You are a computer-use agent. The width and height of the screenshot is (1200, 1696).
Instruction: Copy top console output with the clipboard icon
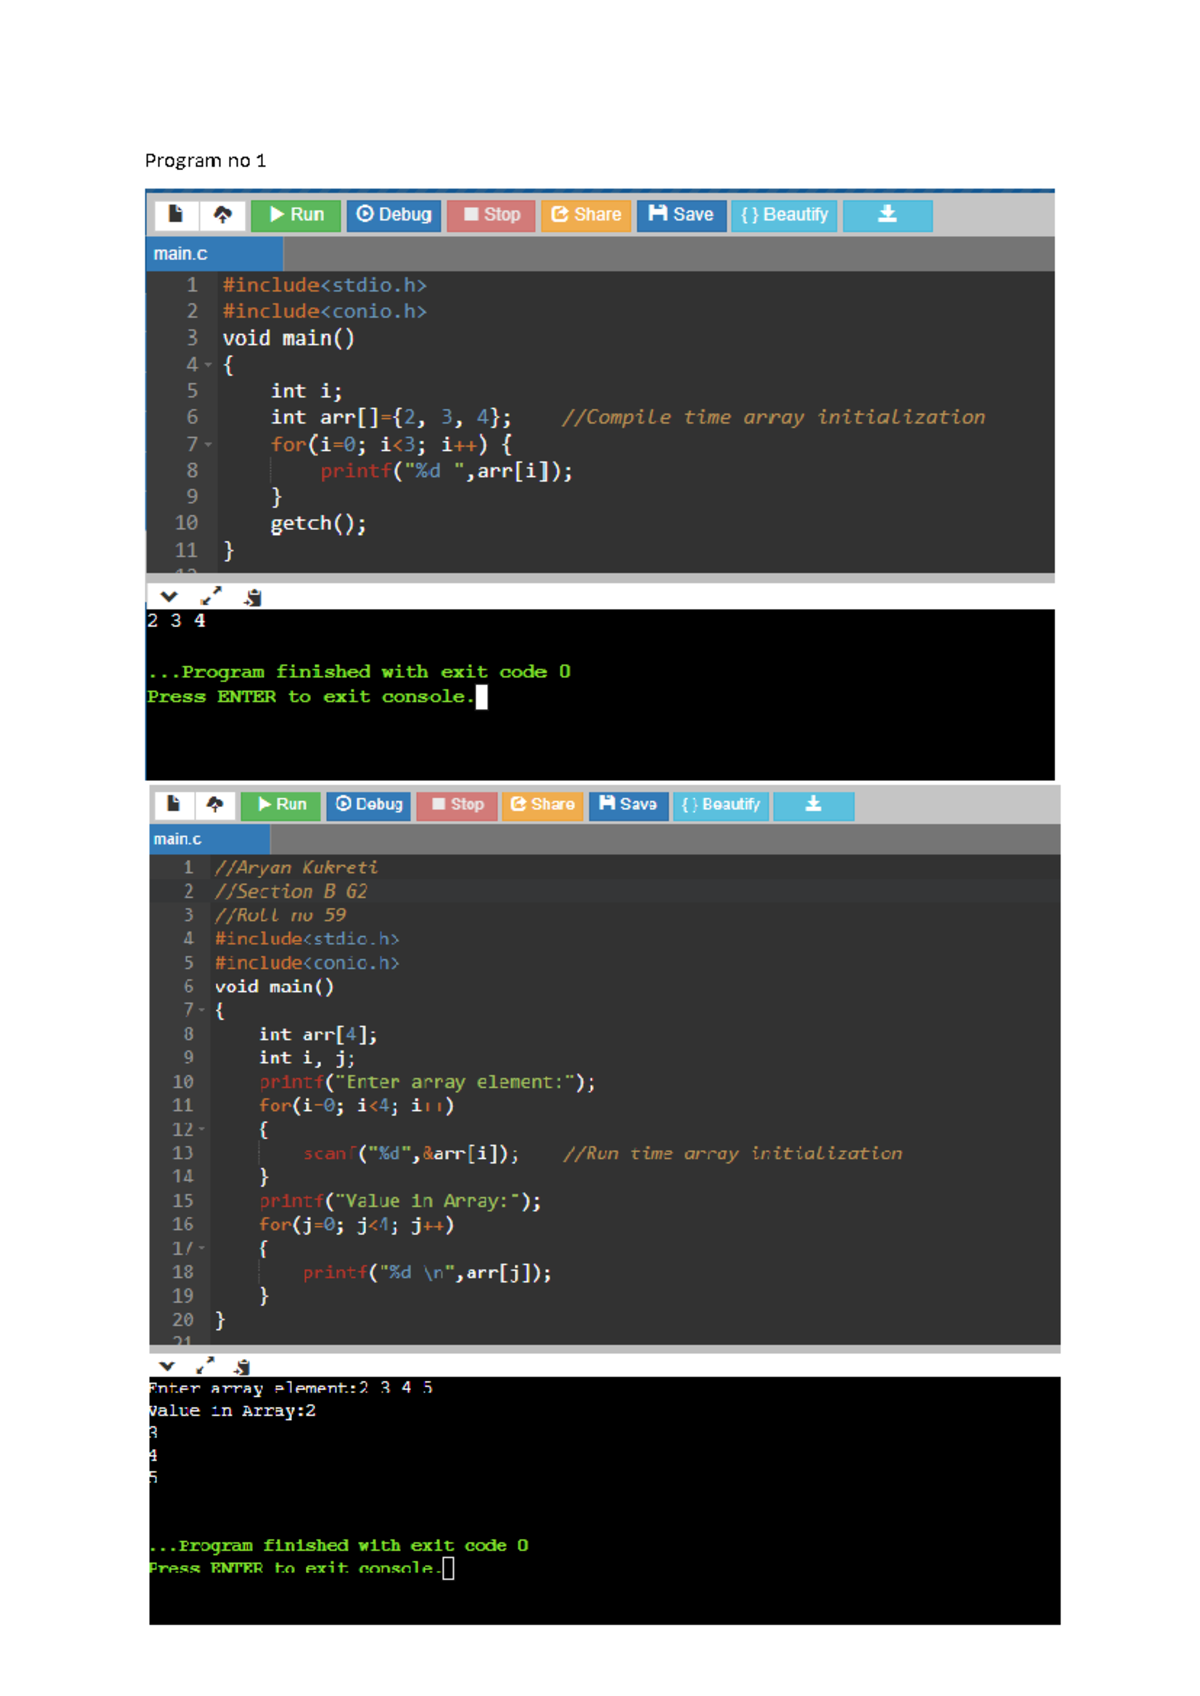click(253, 597)
